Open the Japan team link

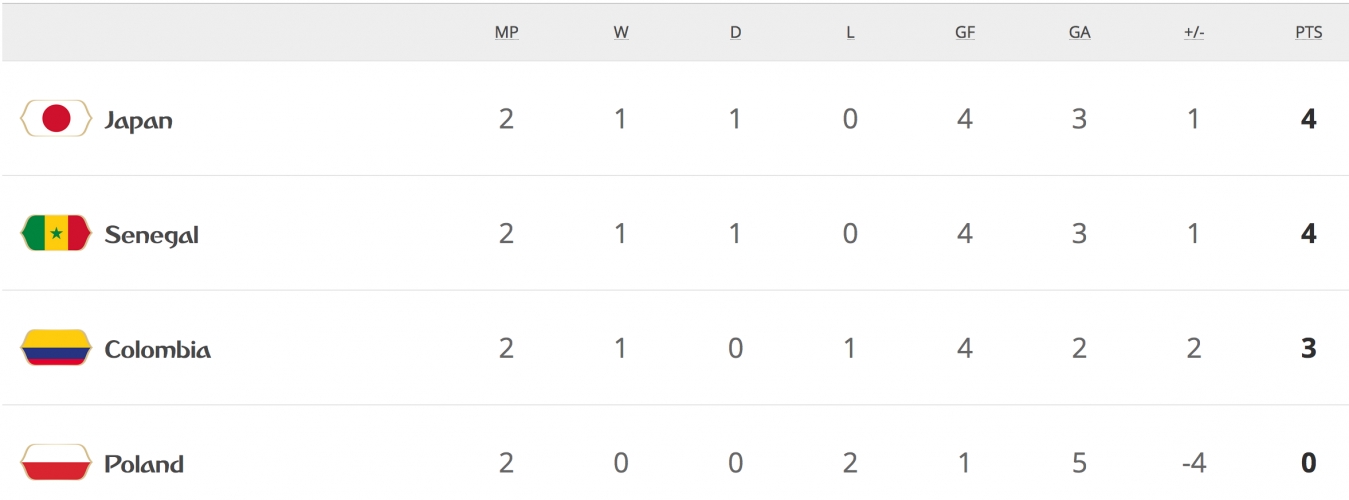138,121
